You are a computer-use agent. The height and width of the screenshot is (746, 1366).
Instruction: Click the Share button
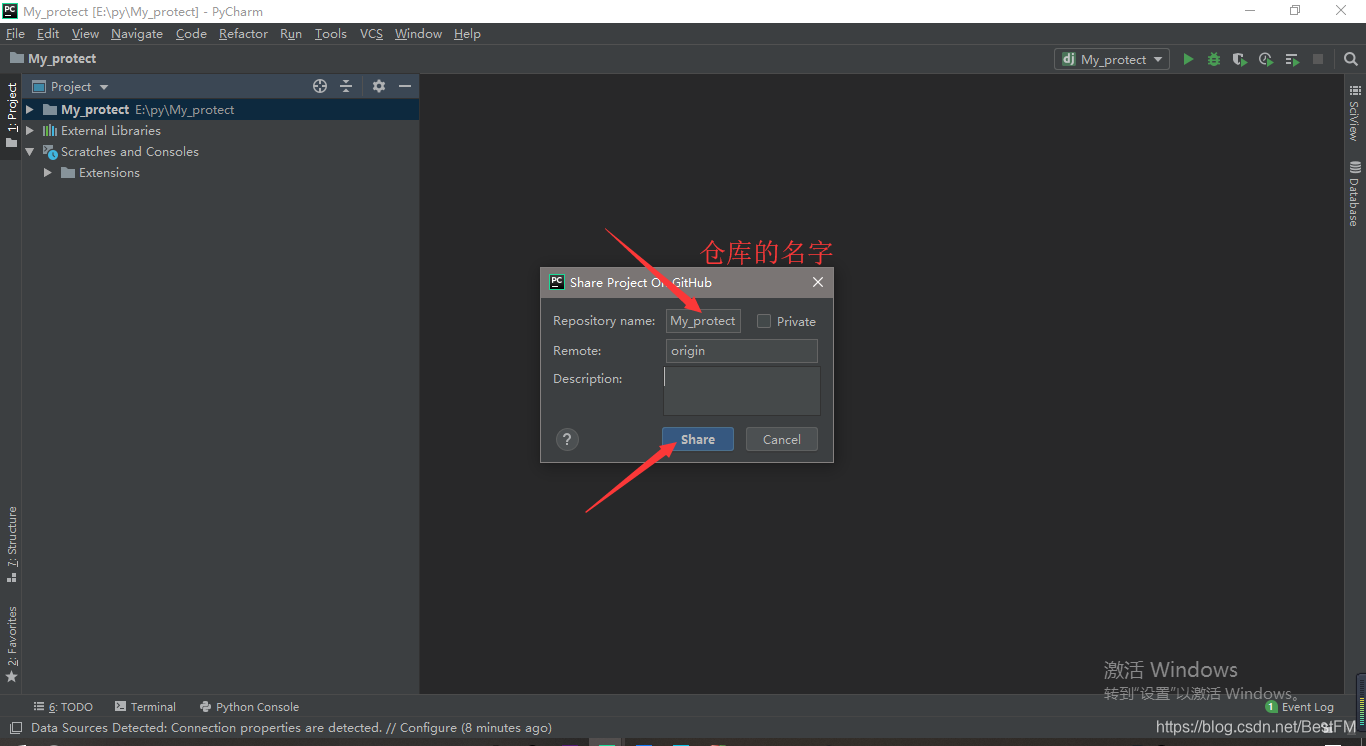pos(698,439)
